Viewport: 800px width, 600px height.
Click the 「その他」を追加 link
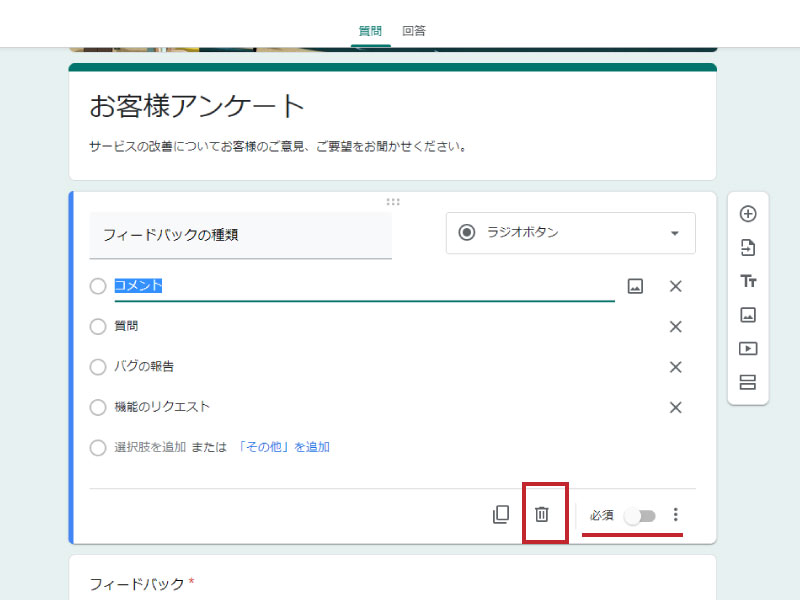284,447
